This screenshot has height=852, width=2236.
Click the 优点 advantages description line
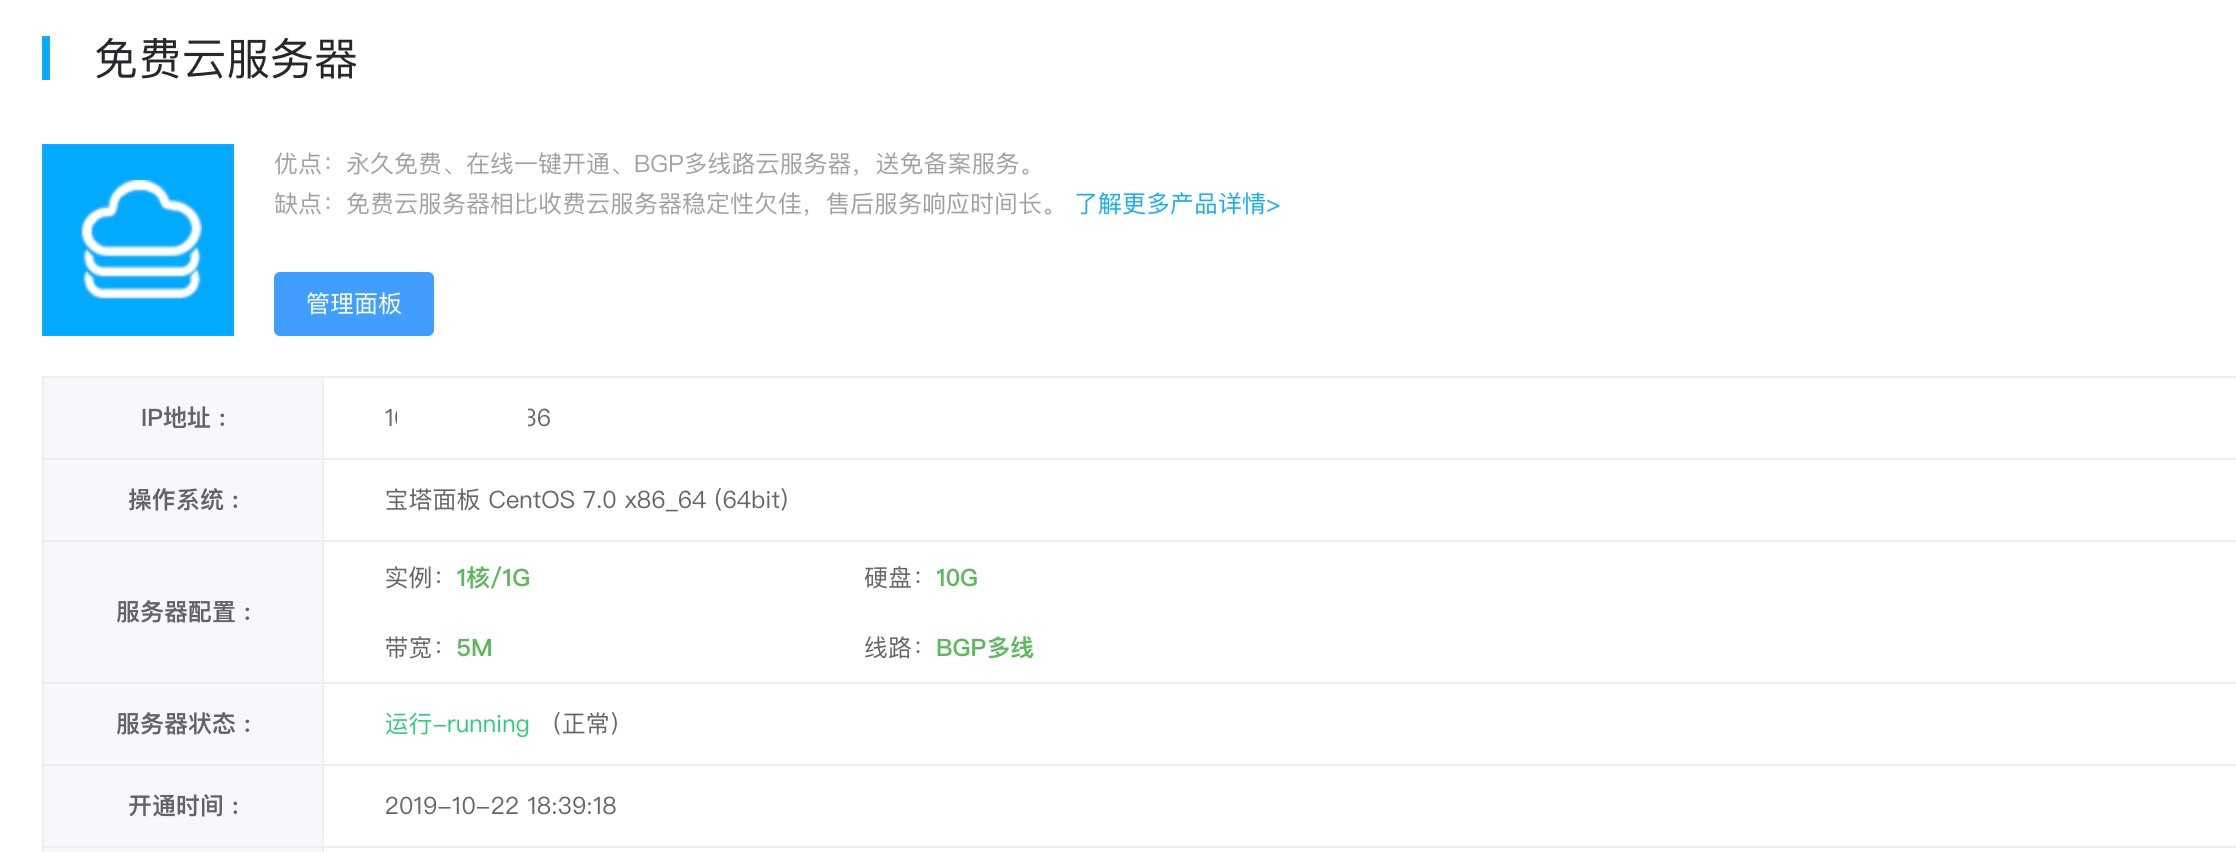click(x=656, y=164)
